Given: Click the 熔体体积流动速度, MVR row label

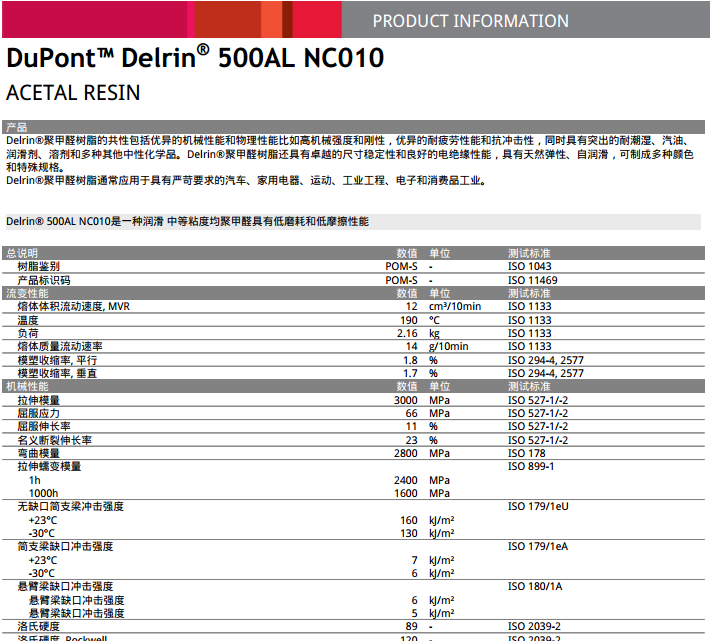Looking at the screenshot, I should pos(73,306).
